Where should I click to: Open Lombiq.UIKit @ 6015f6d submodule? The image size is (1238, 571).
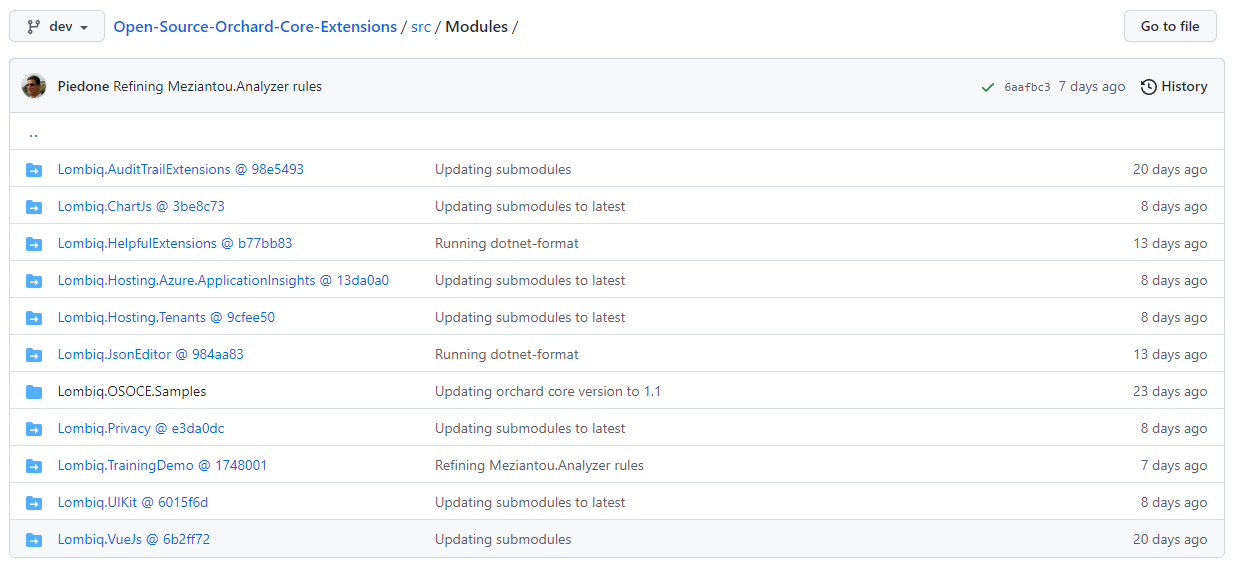133,502
